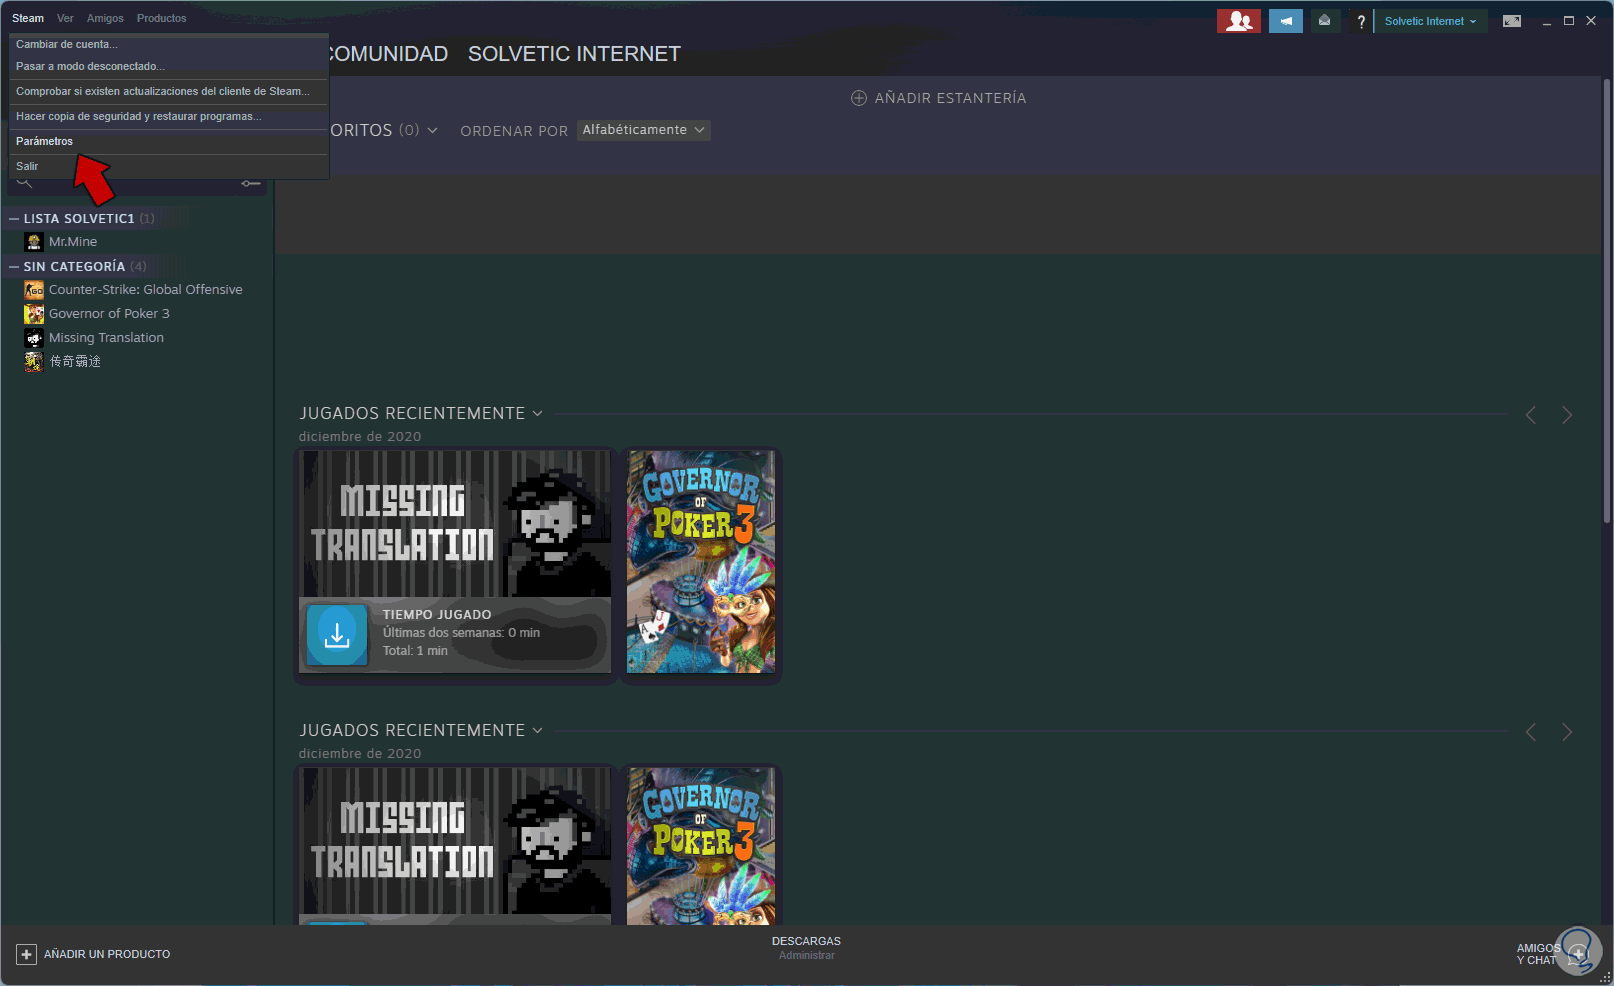Go to next games in second Jugados Recientemente shelf
The image size is (1614, 986).
click(1567, 732)
